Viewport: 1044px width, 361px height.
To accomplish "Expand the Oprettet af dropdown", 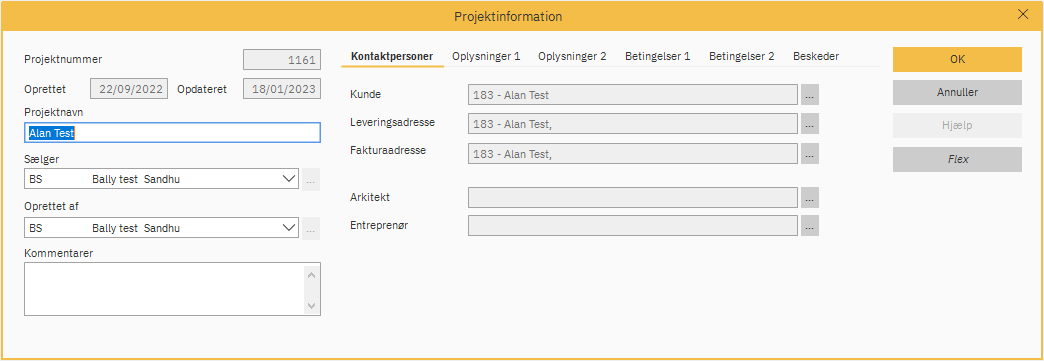I will click(289, 228).
